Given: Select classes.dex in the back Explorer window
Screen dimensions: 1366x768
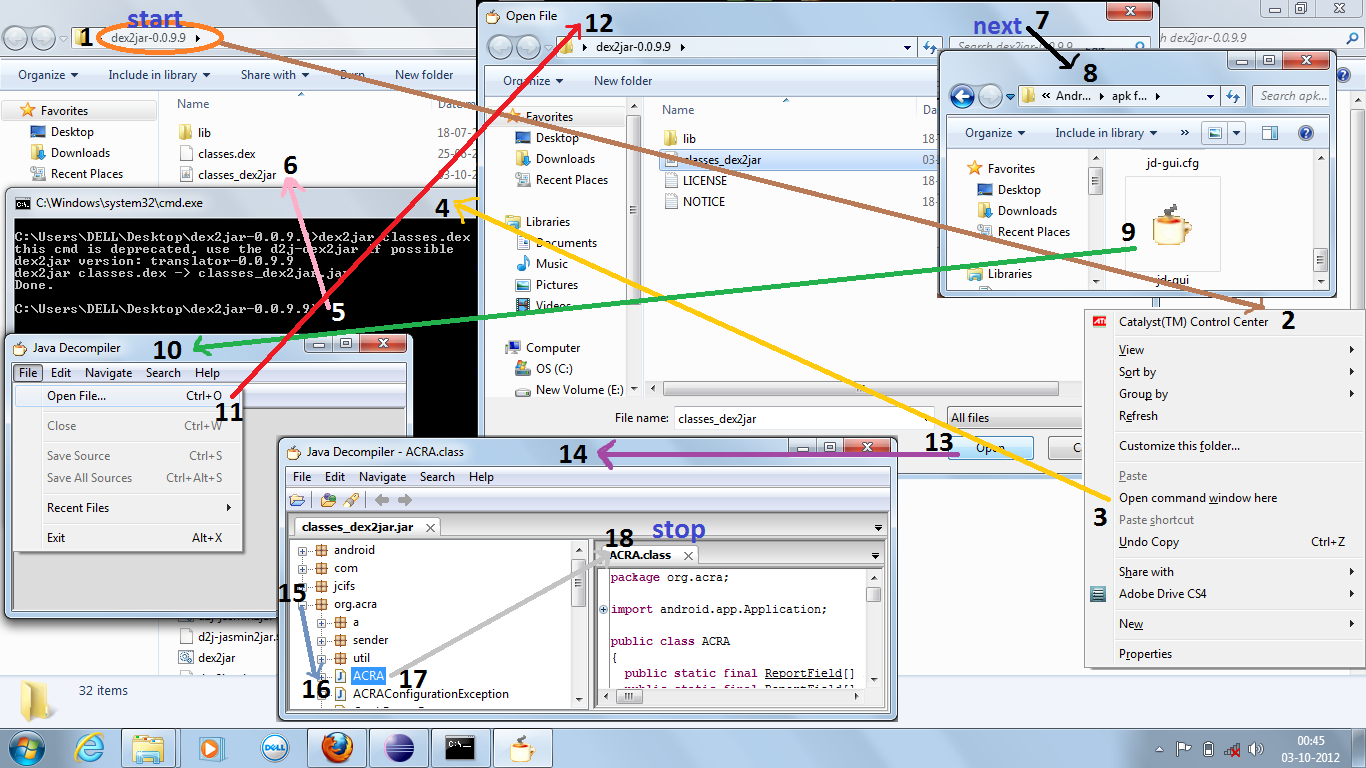Looking at the screenshot, I should click(x=226, y=154).
